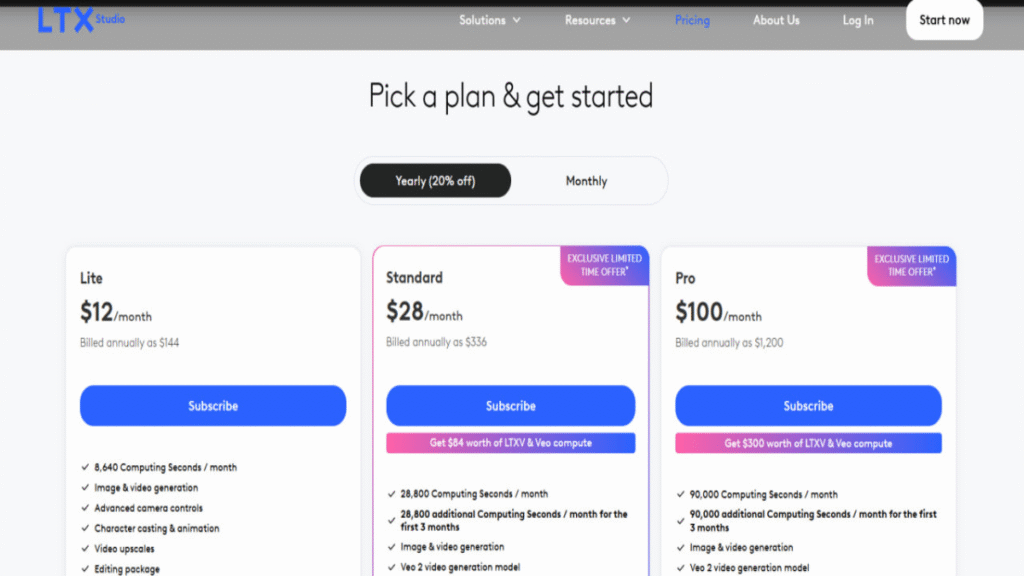The image size is (1024, 576).
Task: Open the Pricing nav item
Action: tap(692, 20)
